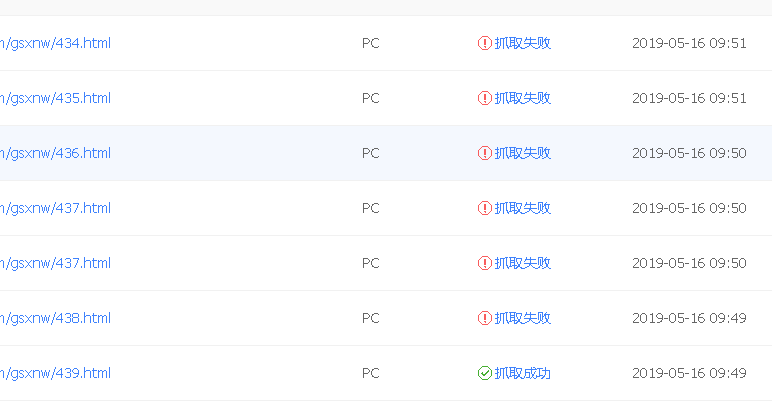The height and width of the screenshot is (402, 772).
Task: Select the timestamp in the 436.html row
Action: click(689, 153)
